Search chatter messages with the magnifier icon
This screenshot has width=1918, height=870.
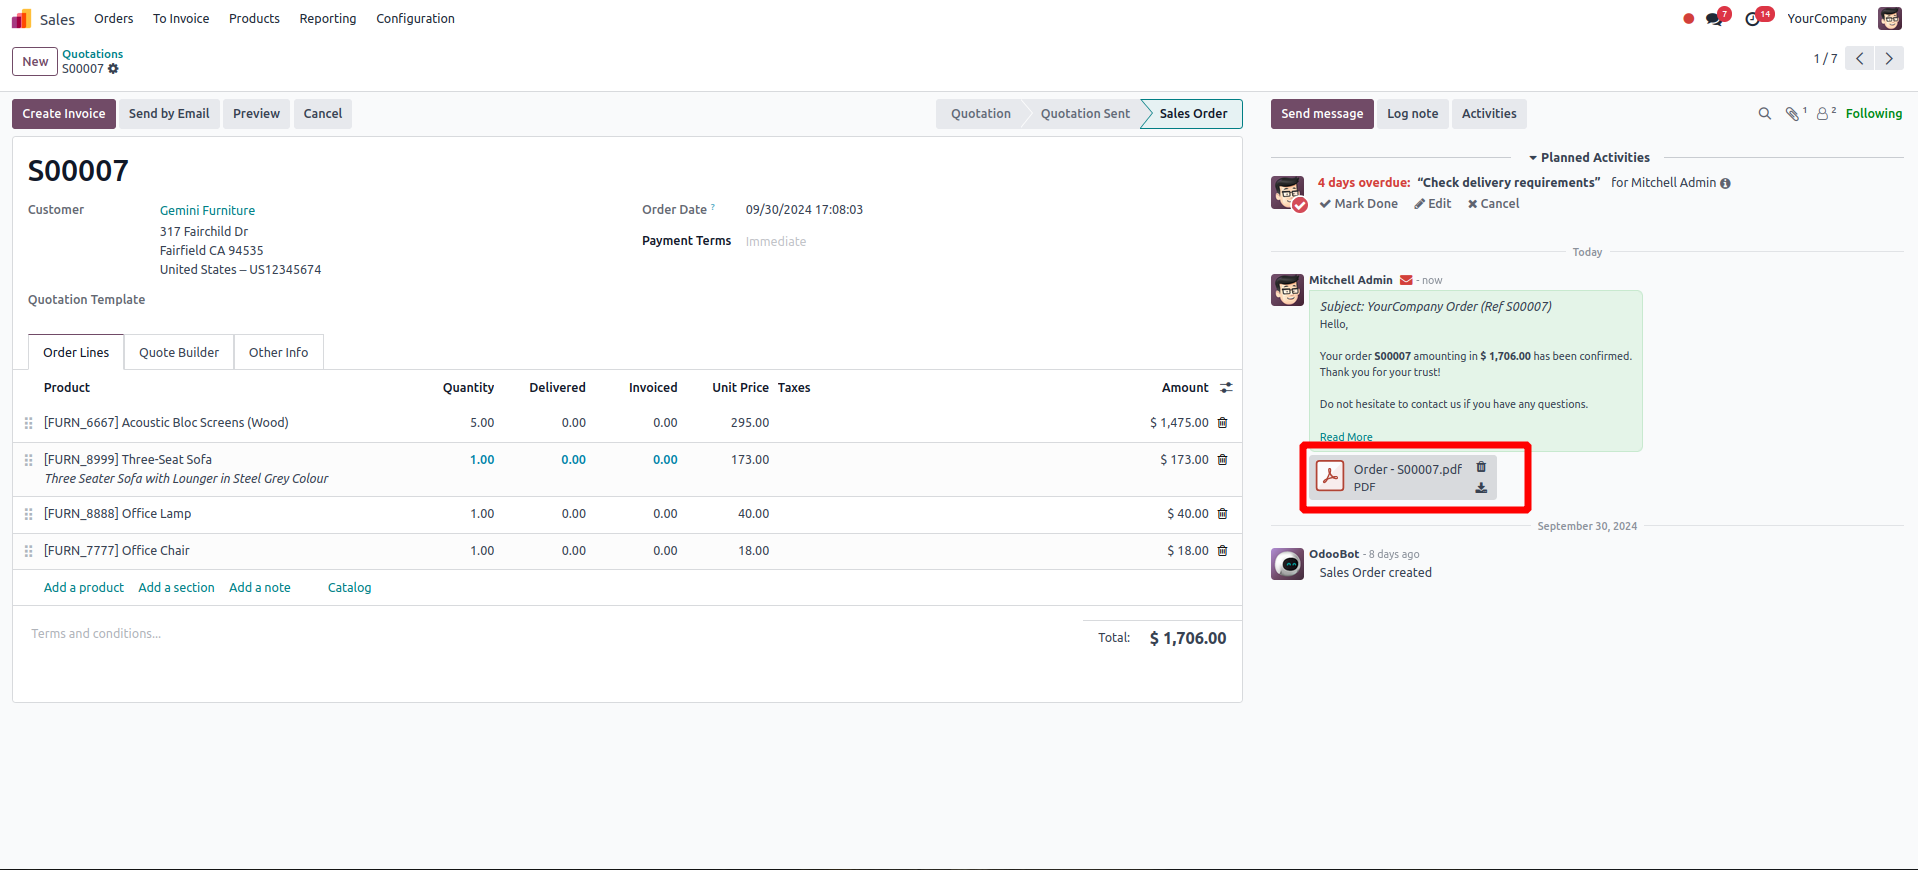1765,114
